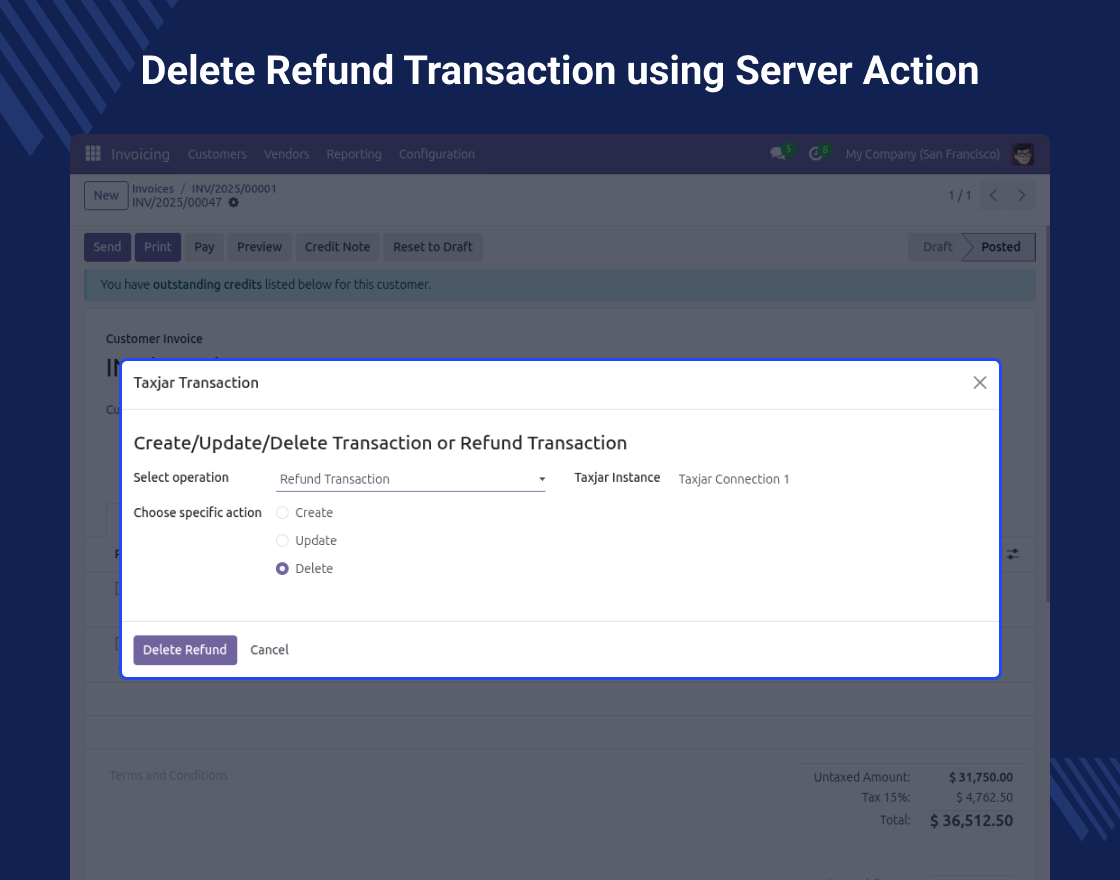Click the Taxjar Connection 1 instance value
1120x880 pixels.
point(734,479)
